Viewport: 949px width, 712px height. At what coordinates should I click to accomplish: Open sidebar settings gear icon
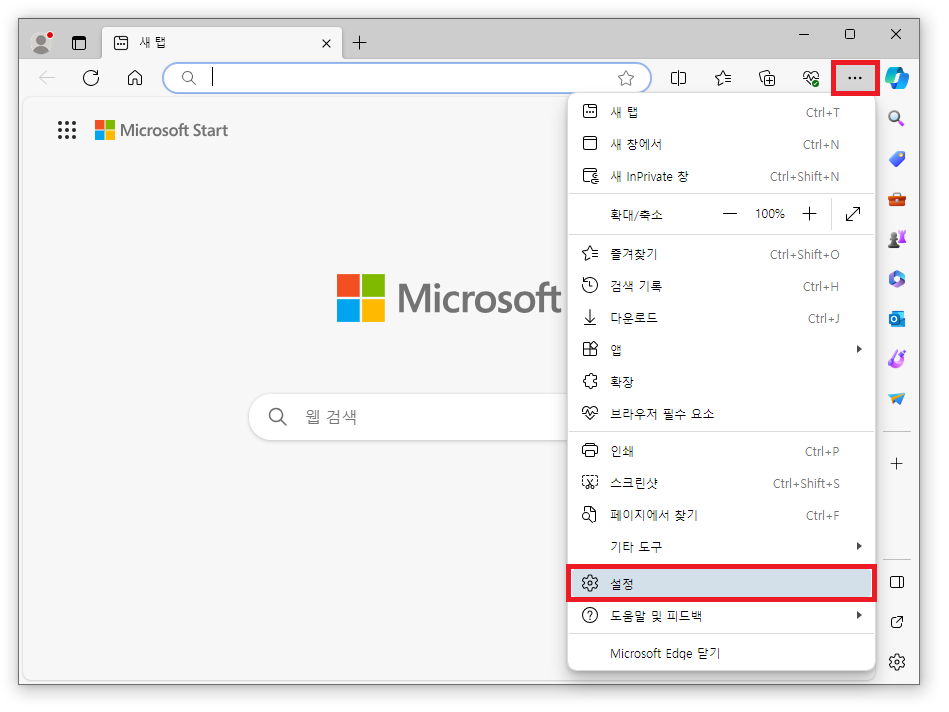[x=897, y=662]
